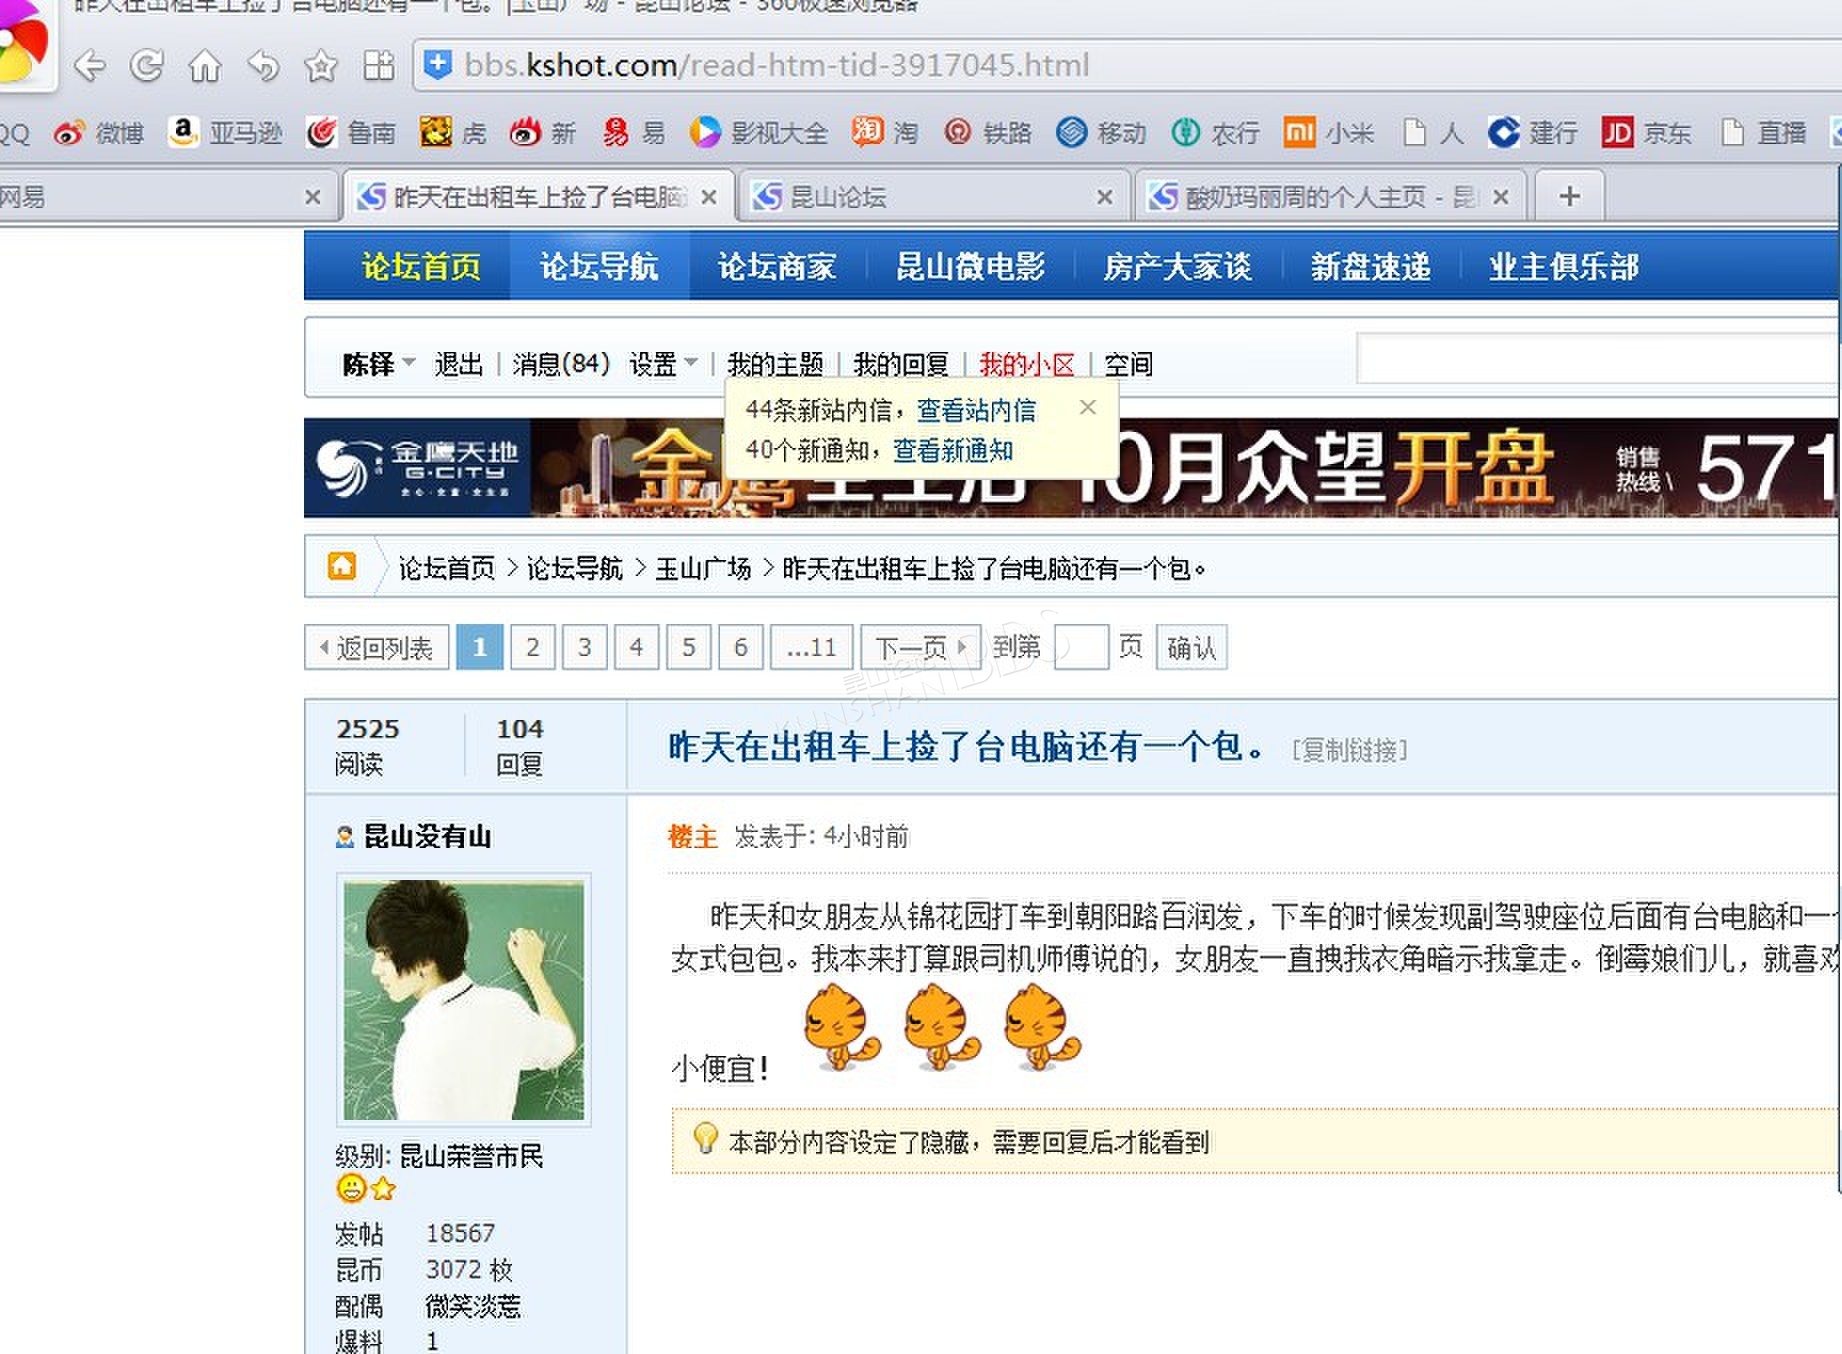This screenshot has height=1354, width=1842.
Task: Open the Sina 新 bookmark
Action: (543, 132)
